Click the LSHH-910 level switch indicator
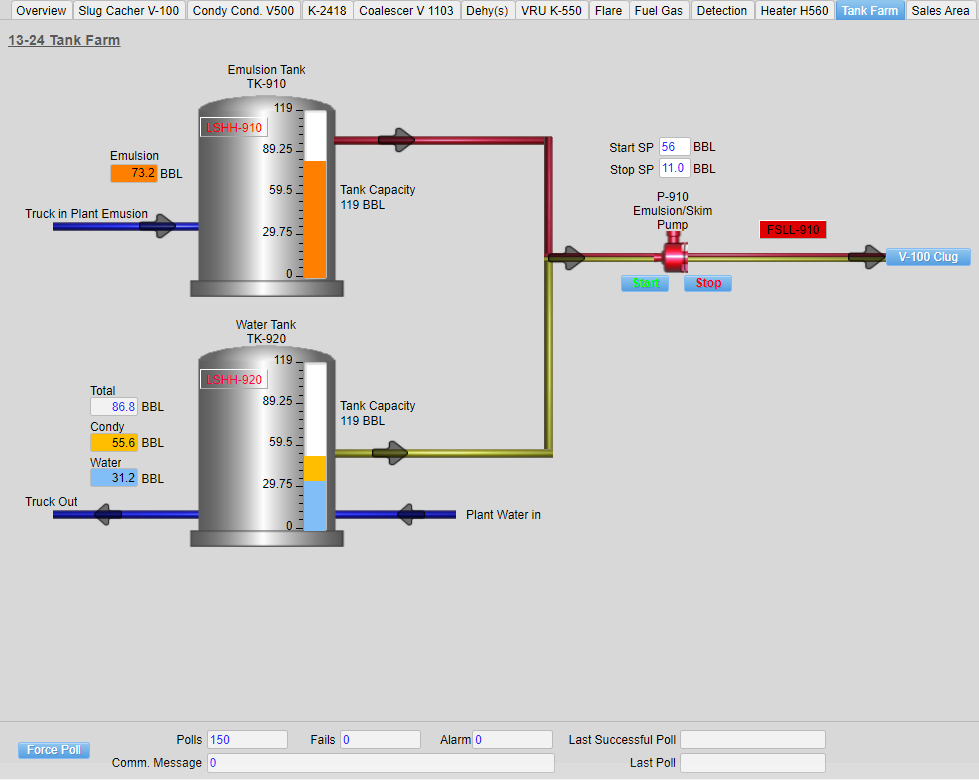Viewport: 979px width, 780px height. coord(234,127)
